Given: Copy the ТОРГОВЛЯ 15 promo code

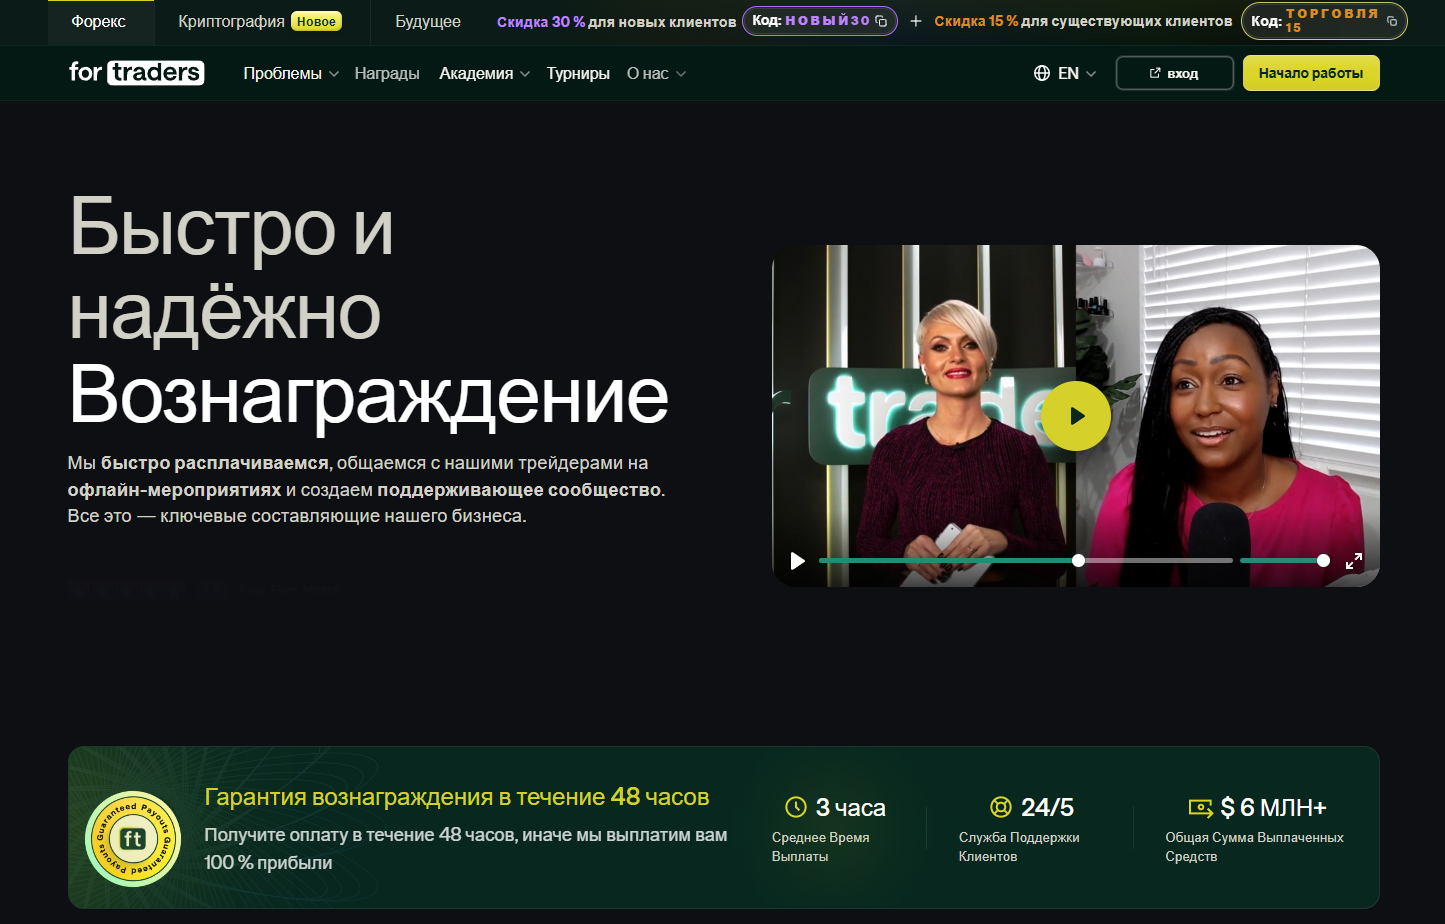Looking at the screenshot, I should coord(1392,21).
